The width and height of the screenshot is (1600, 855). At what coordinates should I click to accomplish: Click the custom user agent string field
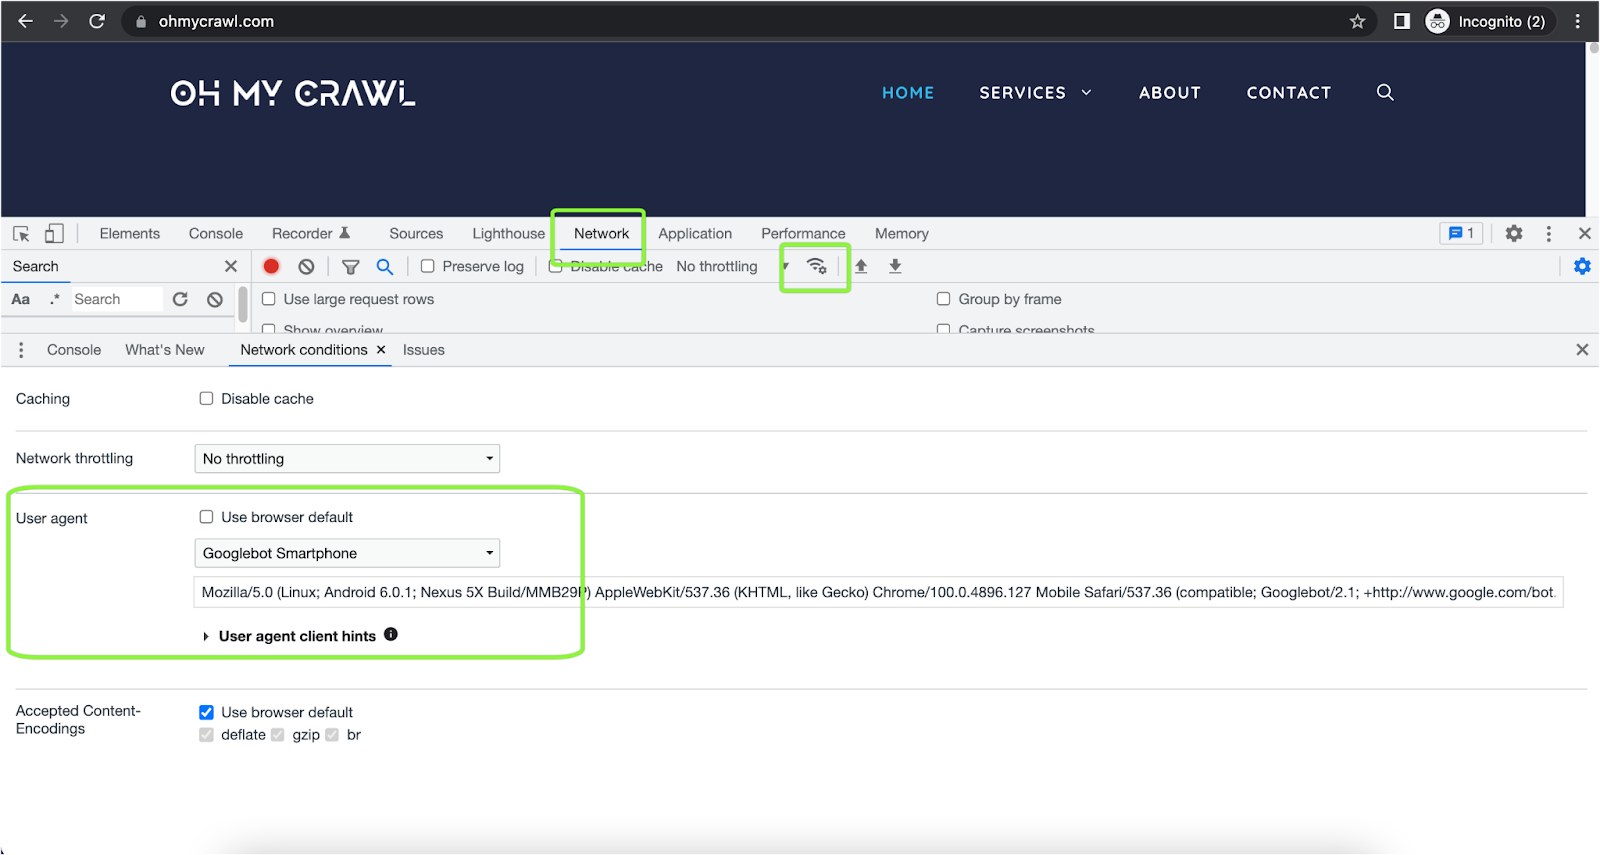coord(879,592)
